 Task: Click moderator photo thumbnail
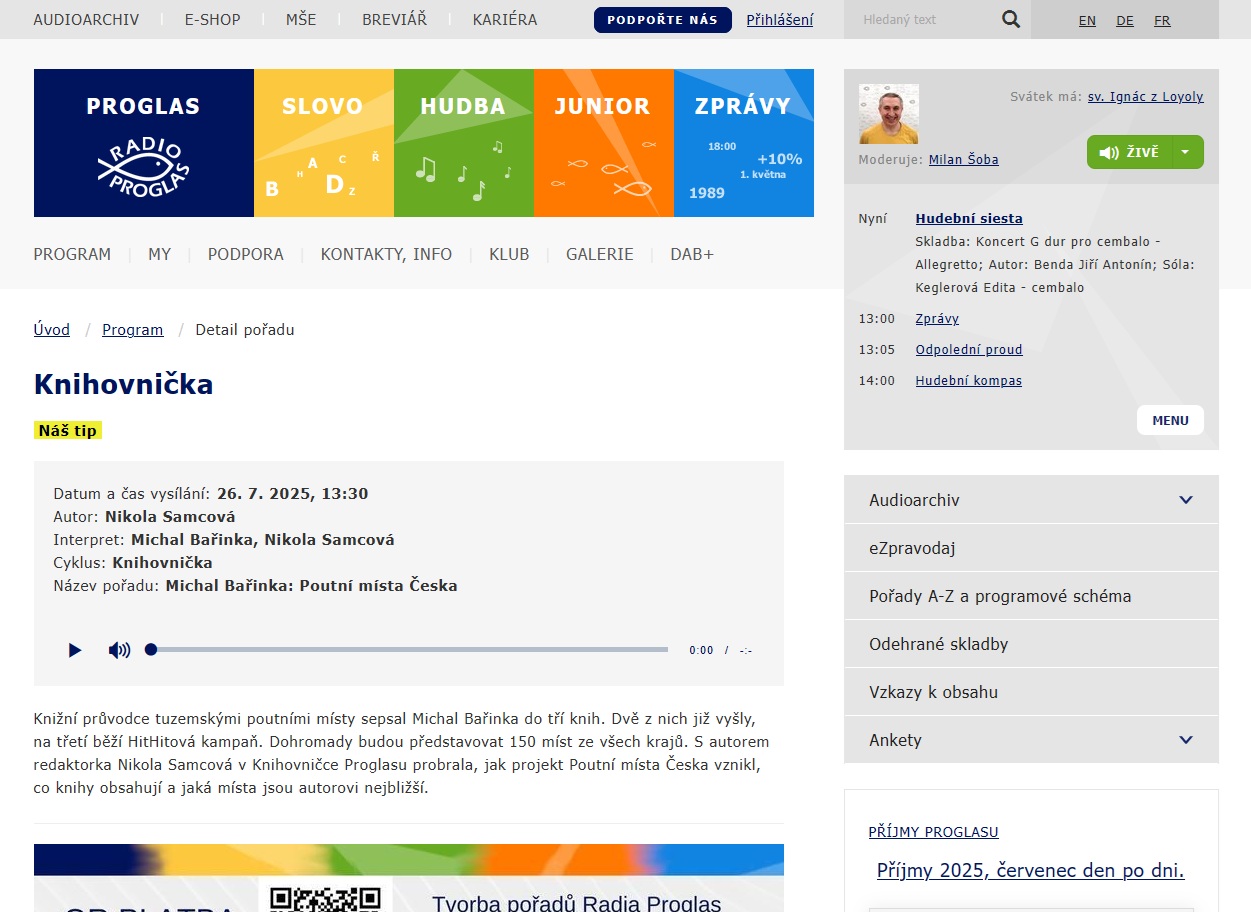click(889, 114)
